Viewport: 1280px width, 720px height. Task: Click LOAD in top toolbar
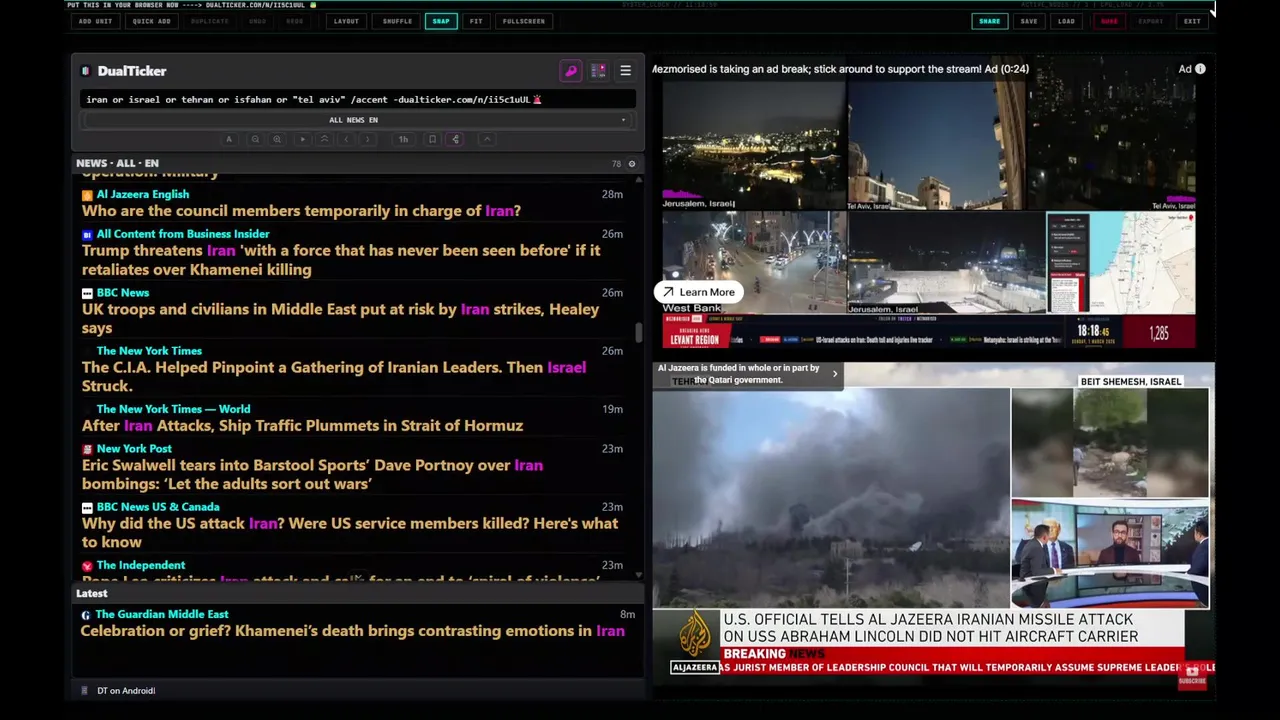1067,21
